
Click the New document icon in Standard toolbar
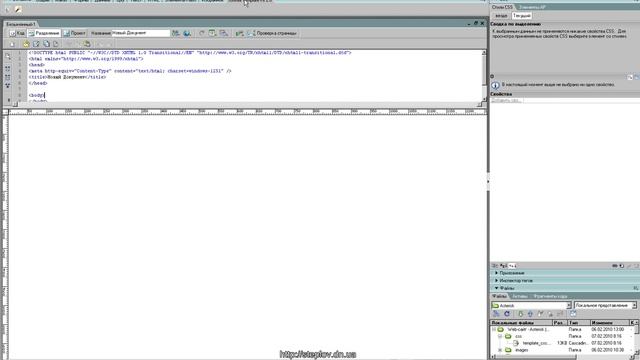tap(12, 44)
